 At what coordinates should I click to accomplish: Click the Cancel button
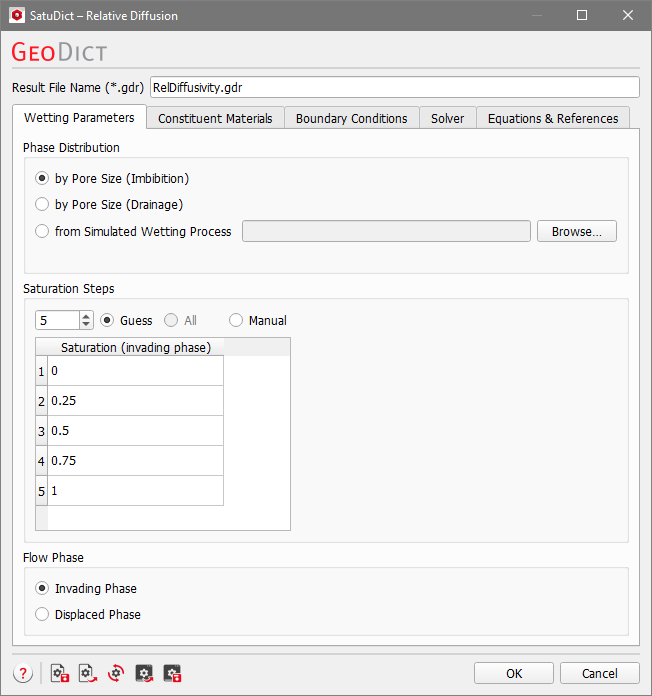[x=600, y=673]
